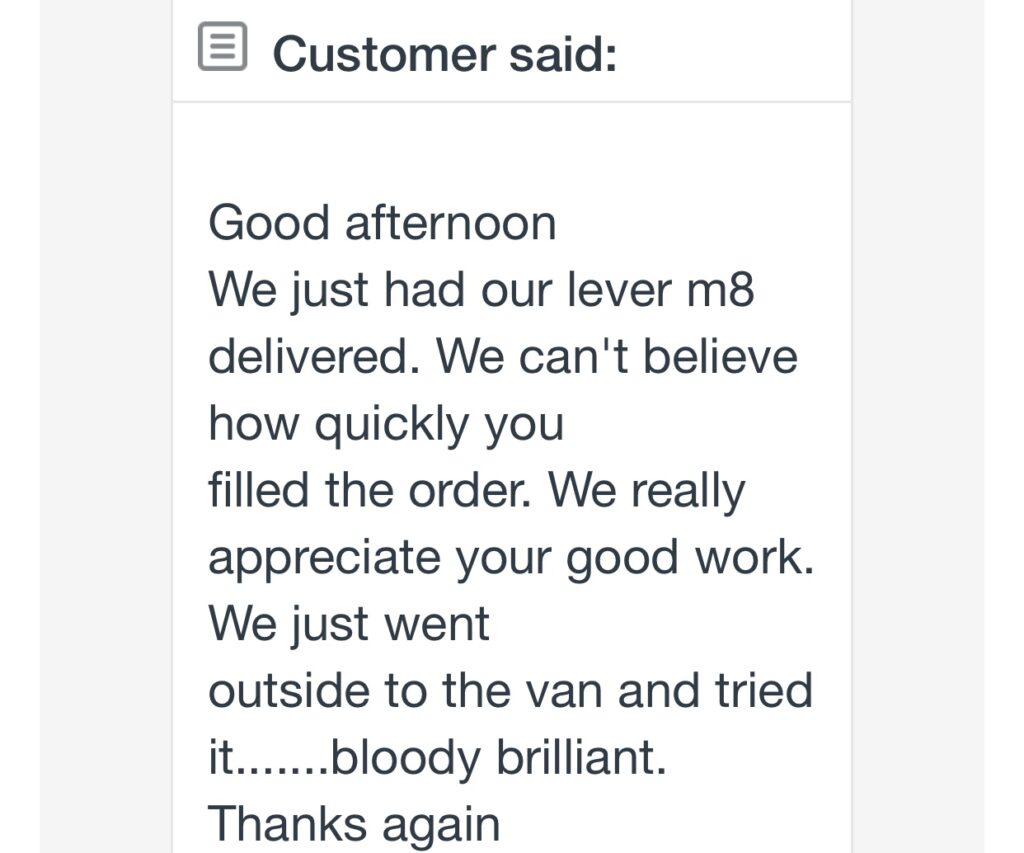Screen dimensions: 1024x853
Task: Click the word 'outside' in the message
Action: tap(289, 690)
